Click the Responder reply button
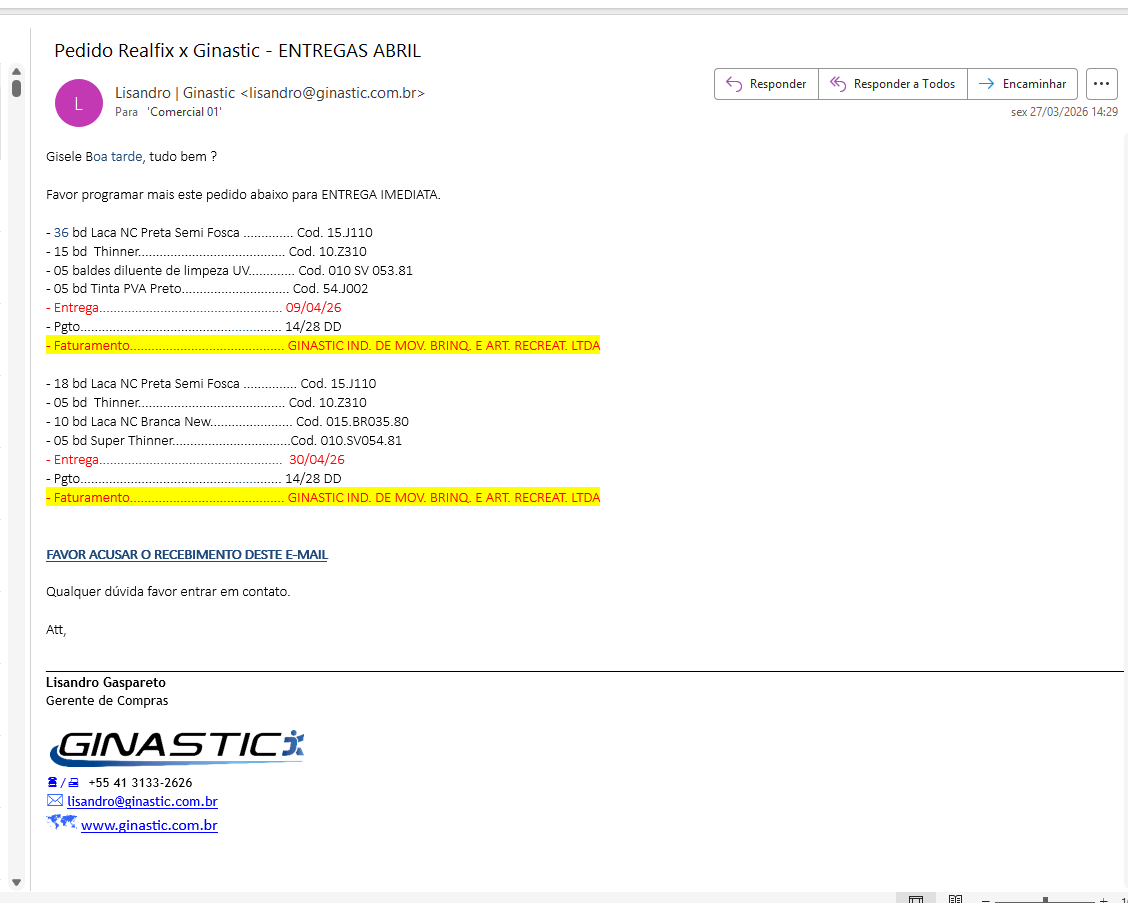1128x903 pixels. (x=766, y=84)
